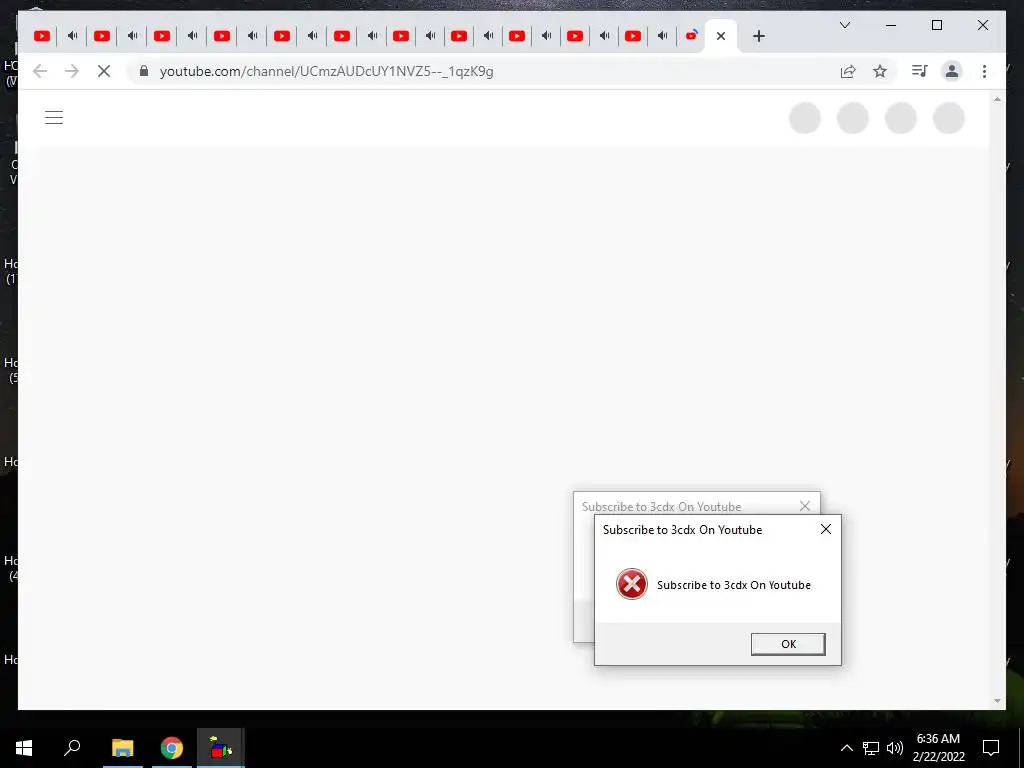The image size is (1024, 768).
Task: Click the colorful blocks app icon in the taskbar
Action: 221,748
